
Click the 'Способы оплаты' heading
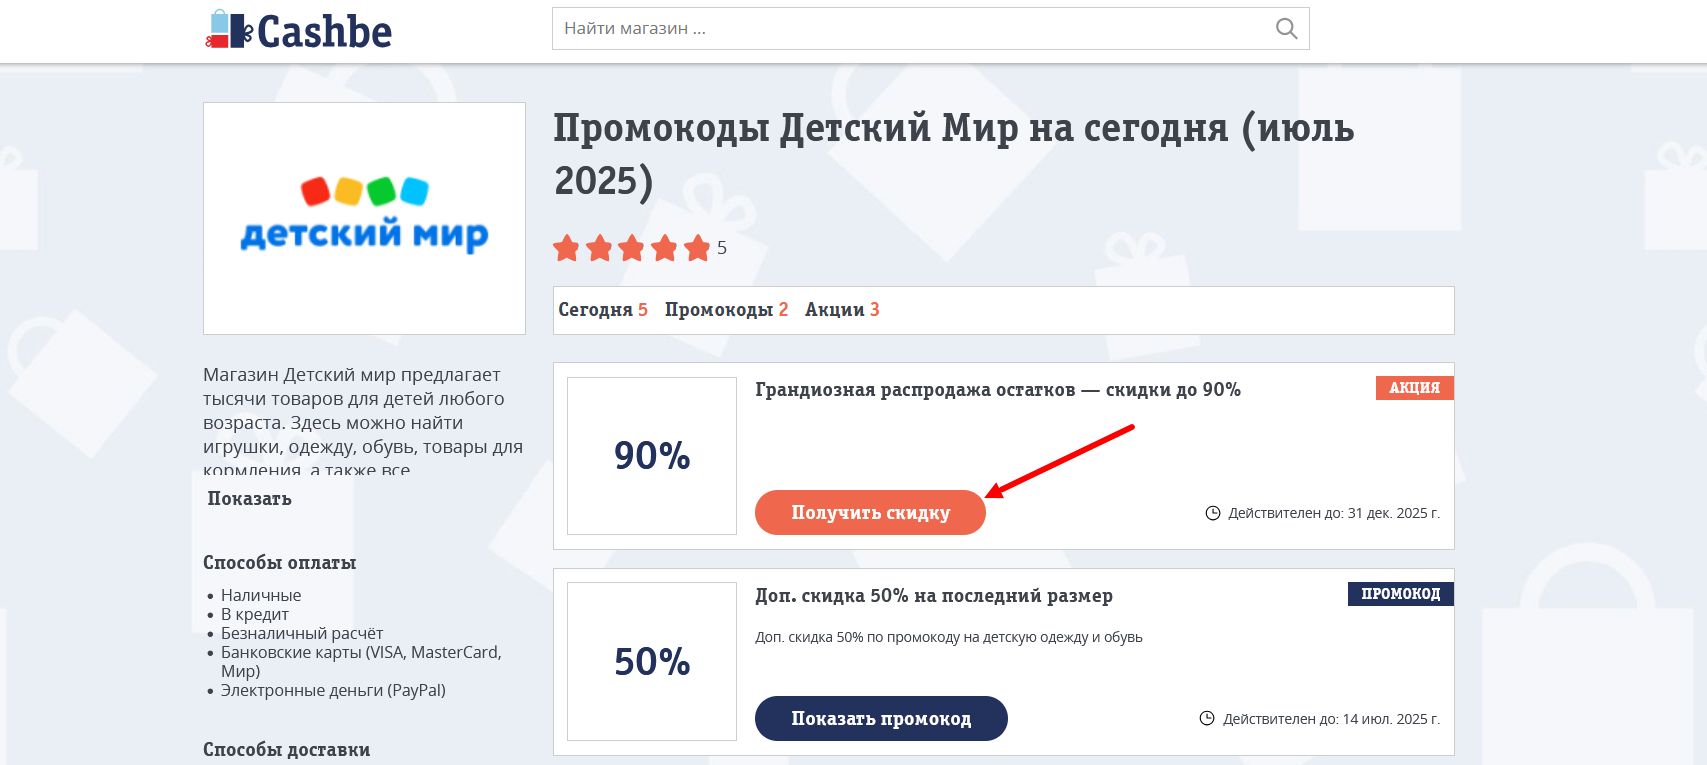(x=280, y=563)
